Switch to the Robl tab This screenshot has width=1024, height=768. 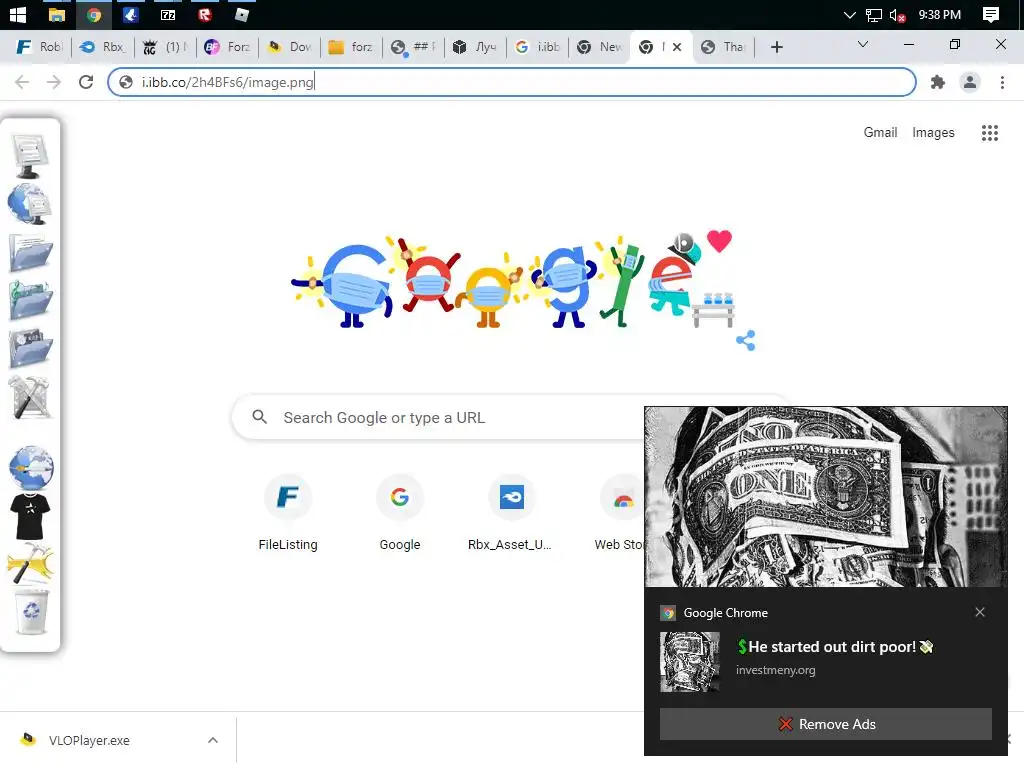39,47
